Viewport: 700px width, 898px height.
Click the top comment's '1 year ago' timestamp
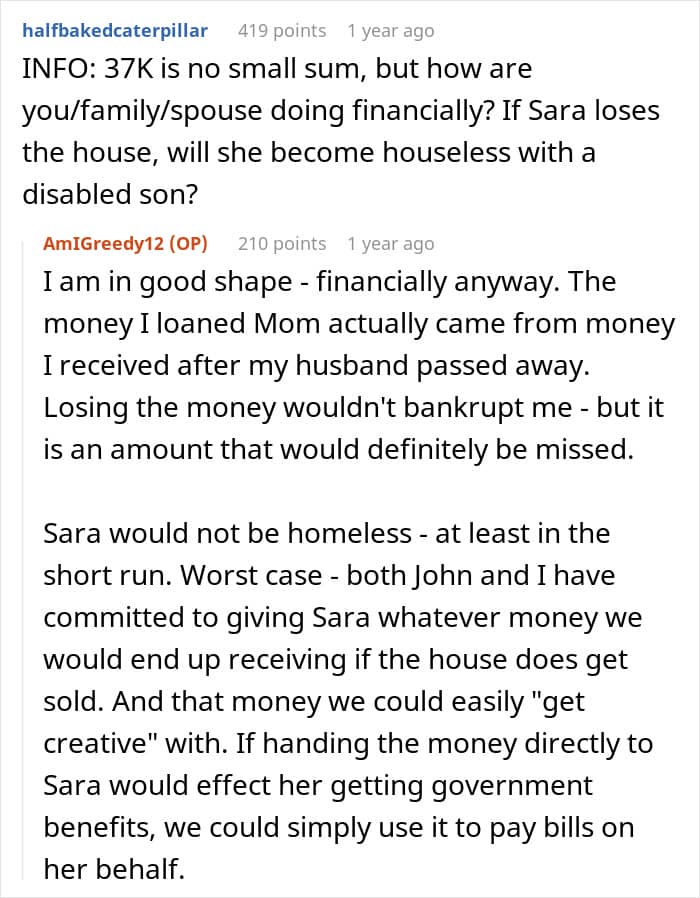[390, 31]
